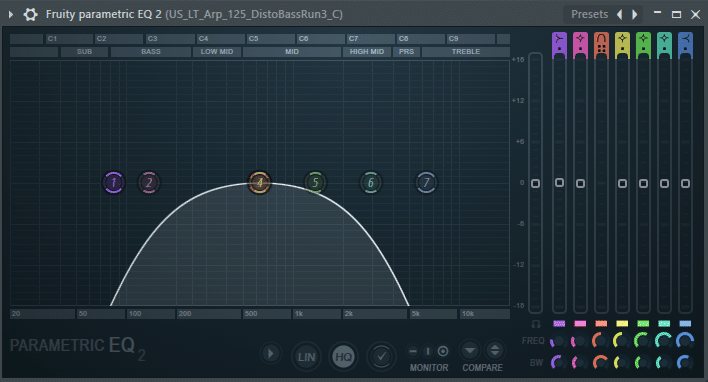This screenshot has height=382, width=708.
Task: Toggle LIN linear phase mode
Action: (x=306, y=357)
